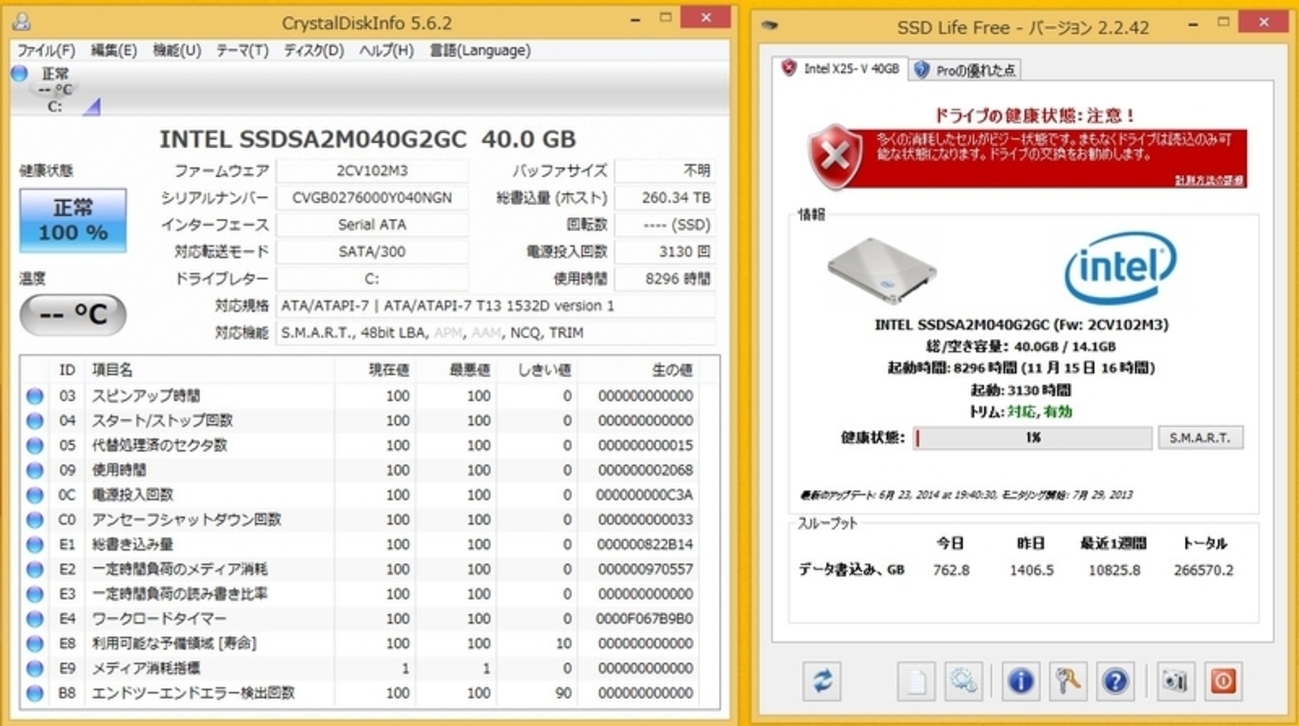The height and width of the screenshot is (726, 1299).
Task: Open the 言語(Language) menu
Action: tap(480, 50)
